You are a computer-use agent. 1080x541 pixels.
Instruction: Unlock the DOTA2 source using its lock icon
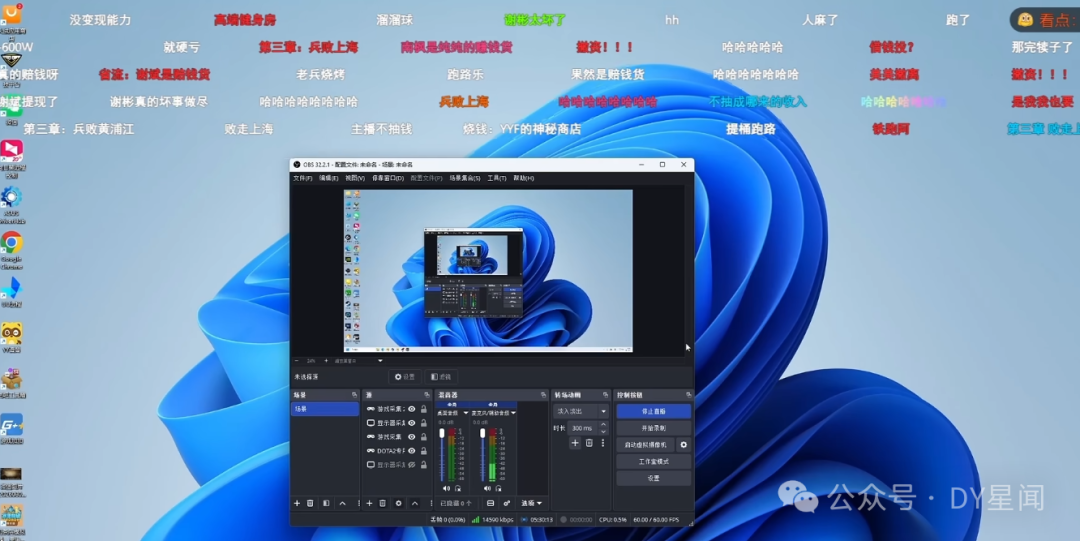[x=424, y=451]
